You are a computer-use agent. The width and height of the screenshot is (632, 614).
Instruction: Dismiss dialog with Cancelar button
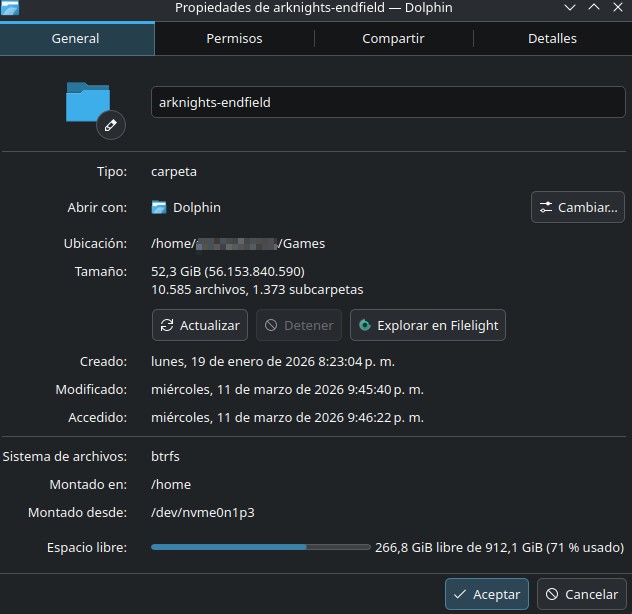click(582, 594)
